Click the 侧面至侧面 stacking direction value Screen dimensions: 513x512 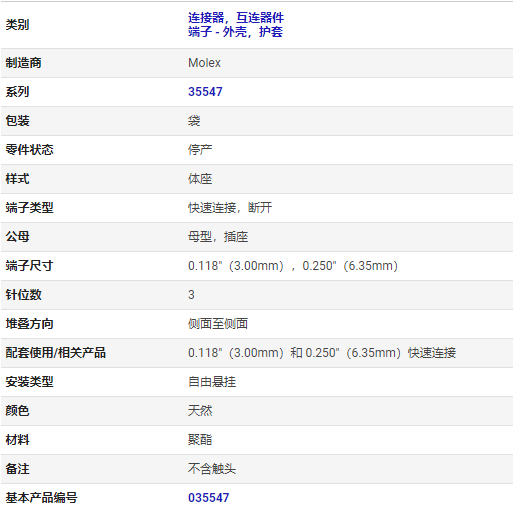[218, 324]
